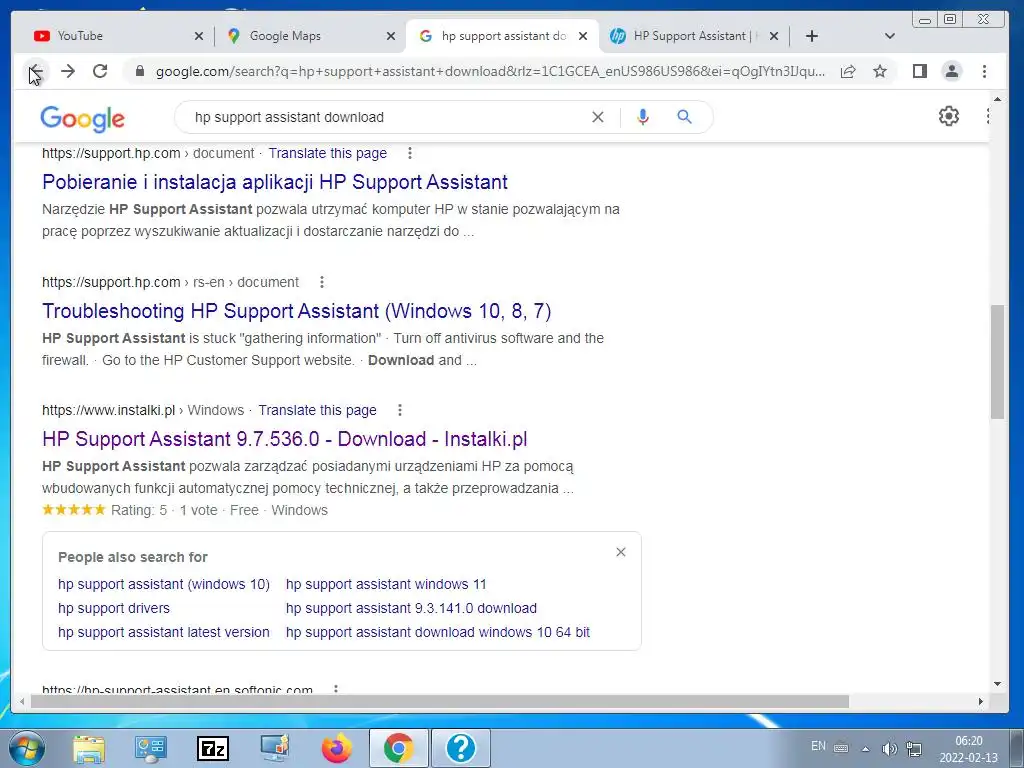Start voice search with microphone icon

click(643, 118)
